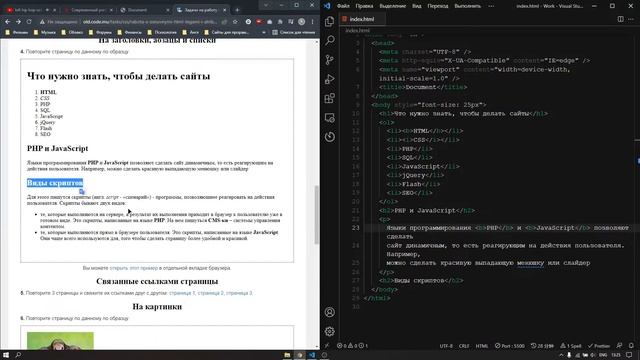Go forward in the browser
The image size is (640, 360).
(18, 22)
